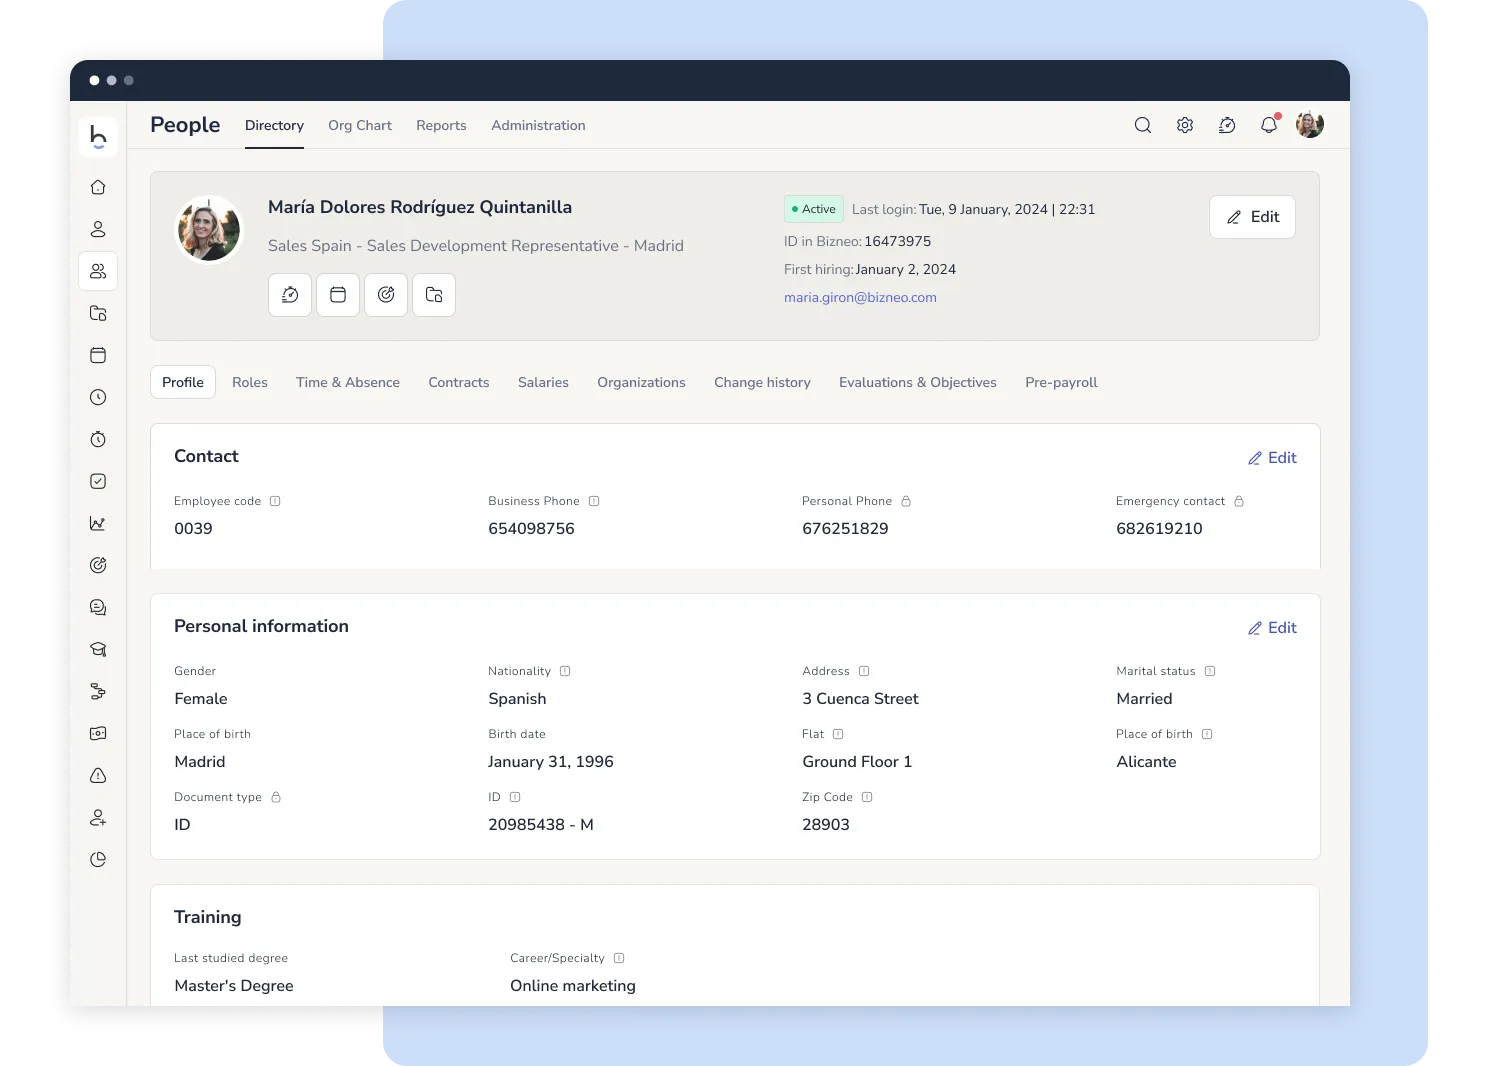Click the search magnifier in top bar
The width and height of the screenshot is (1500, 1066).
click(1143, 125)
